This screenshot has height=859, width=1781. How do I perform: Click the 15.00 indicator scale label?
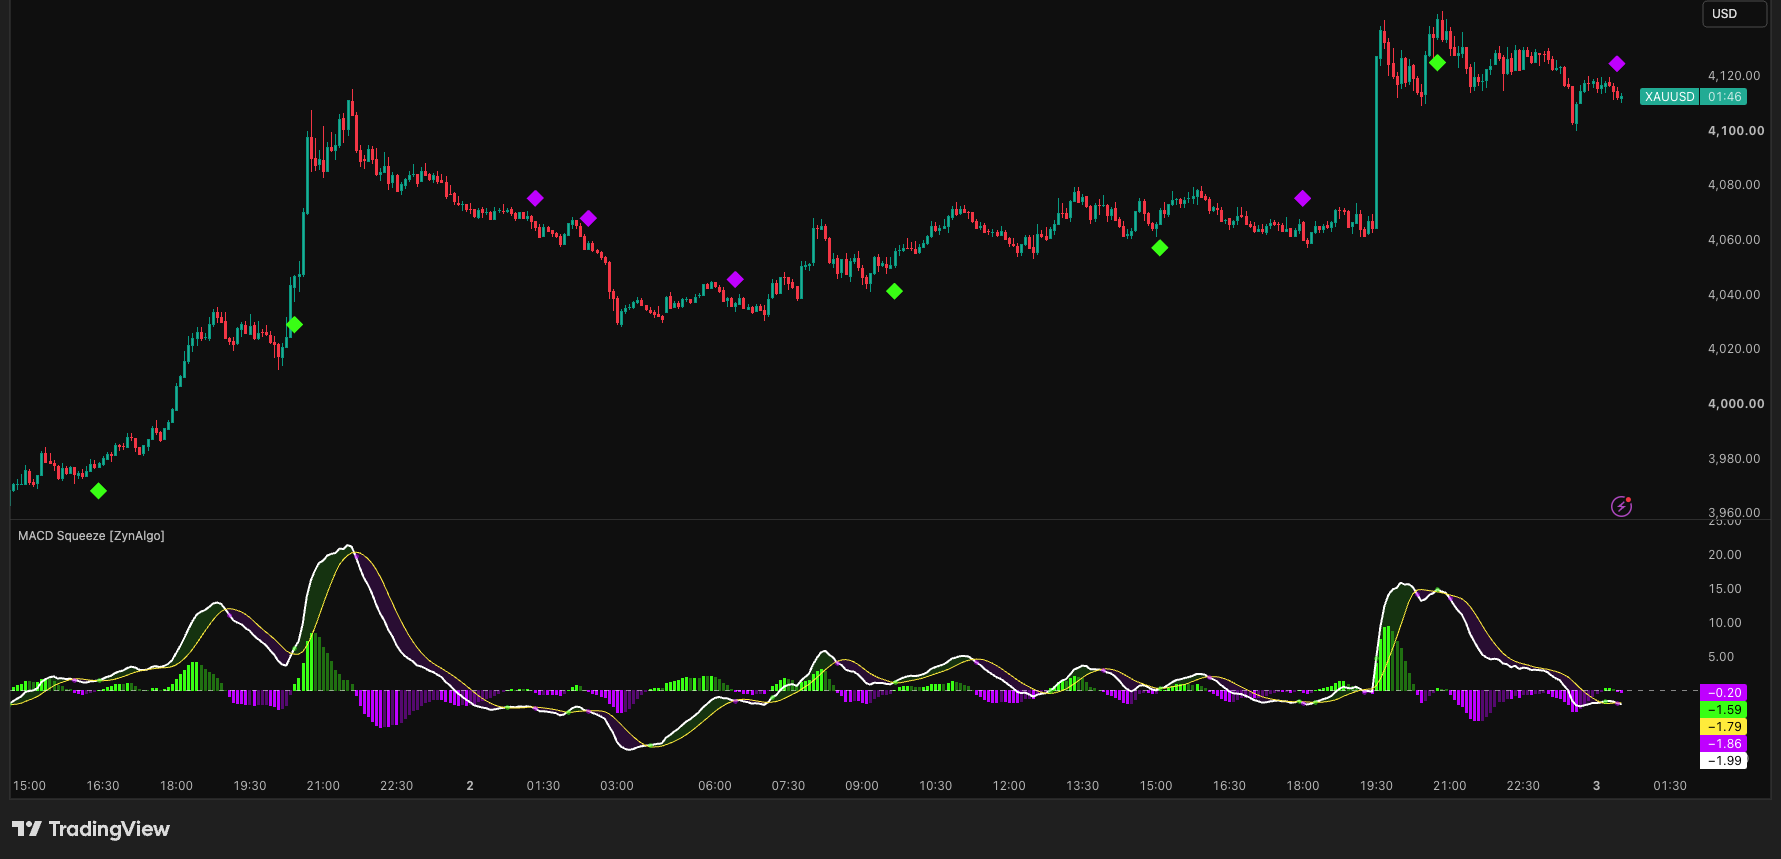(x=1725, y=589)
